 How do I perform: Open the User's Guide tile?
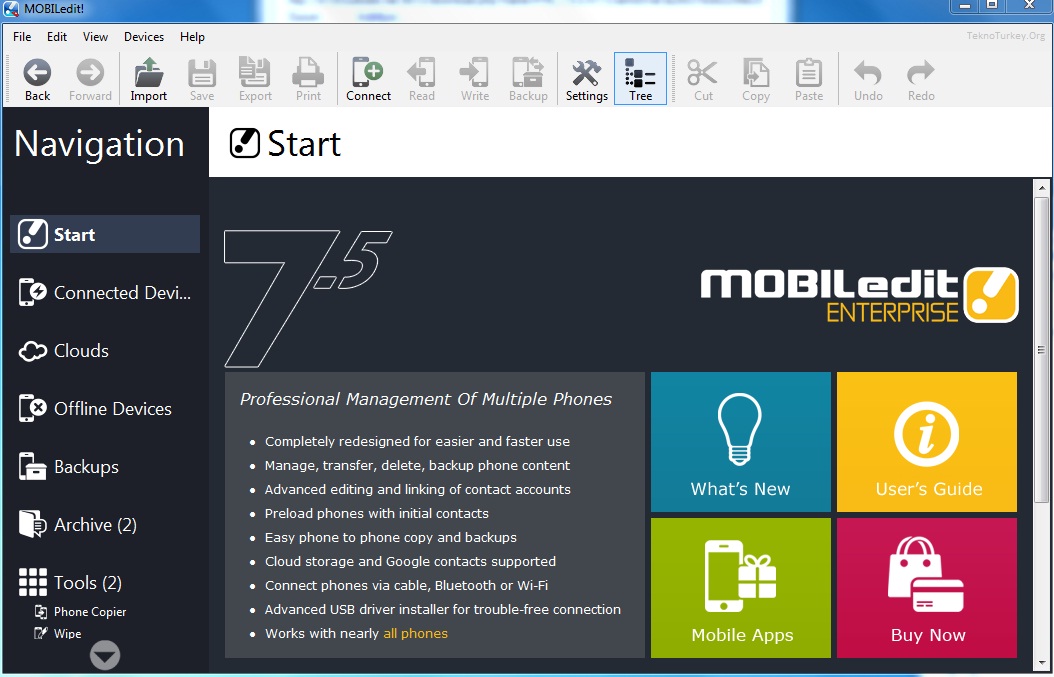[927, 442]
